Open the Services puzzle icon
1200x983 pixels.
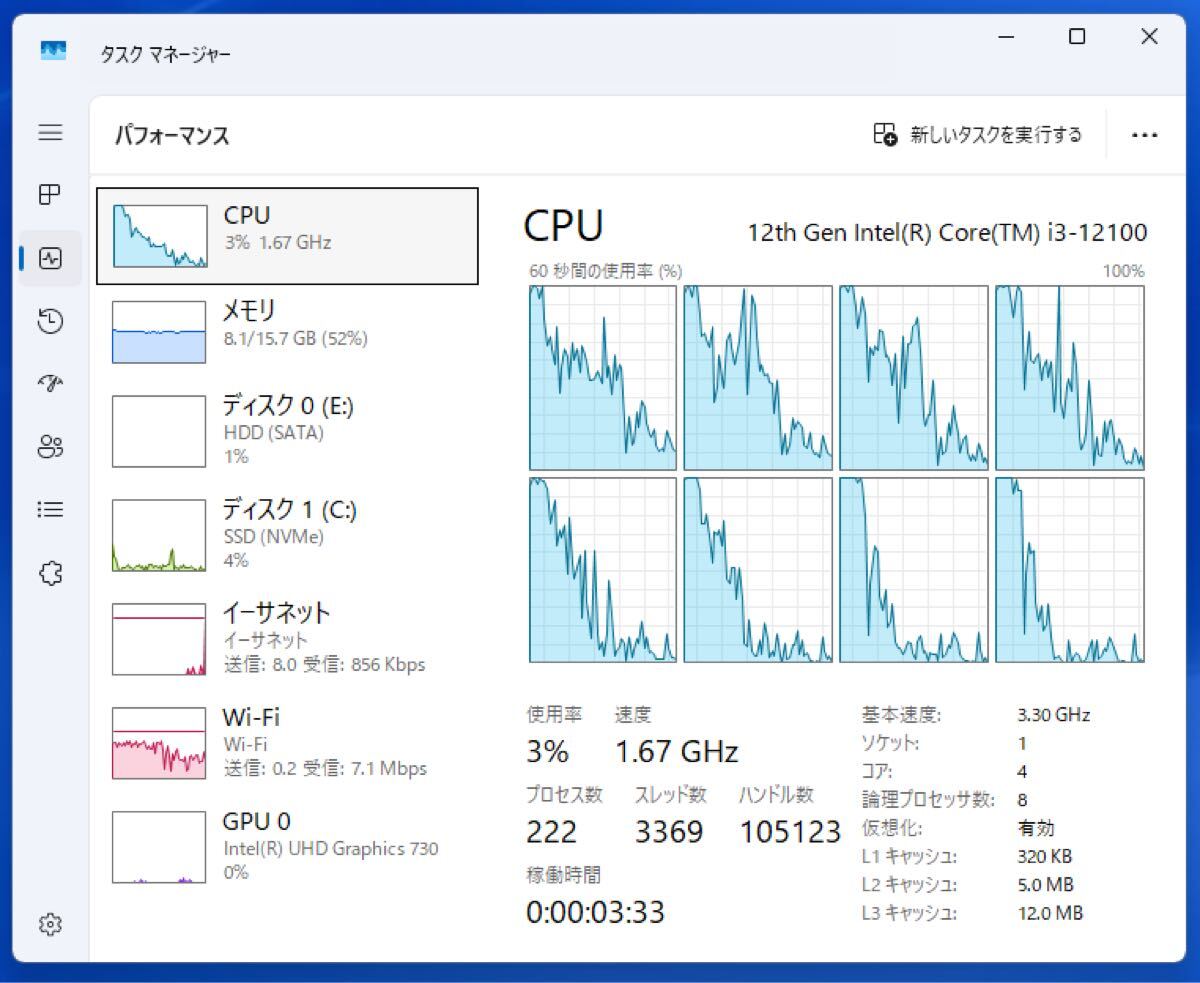pos(50,573)
